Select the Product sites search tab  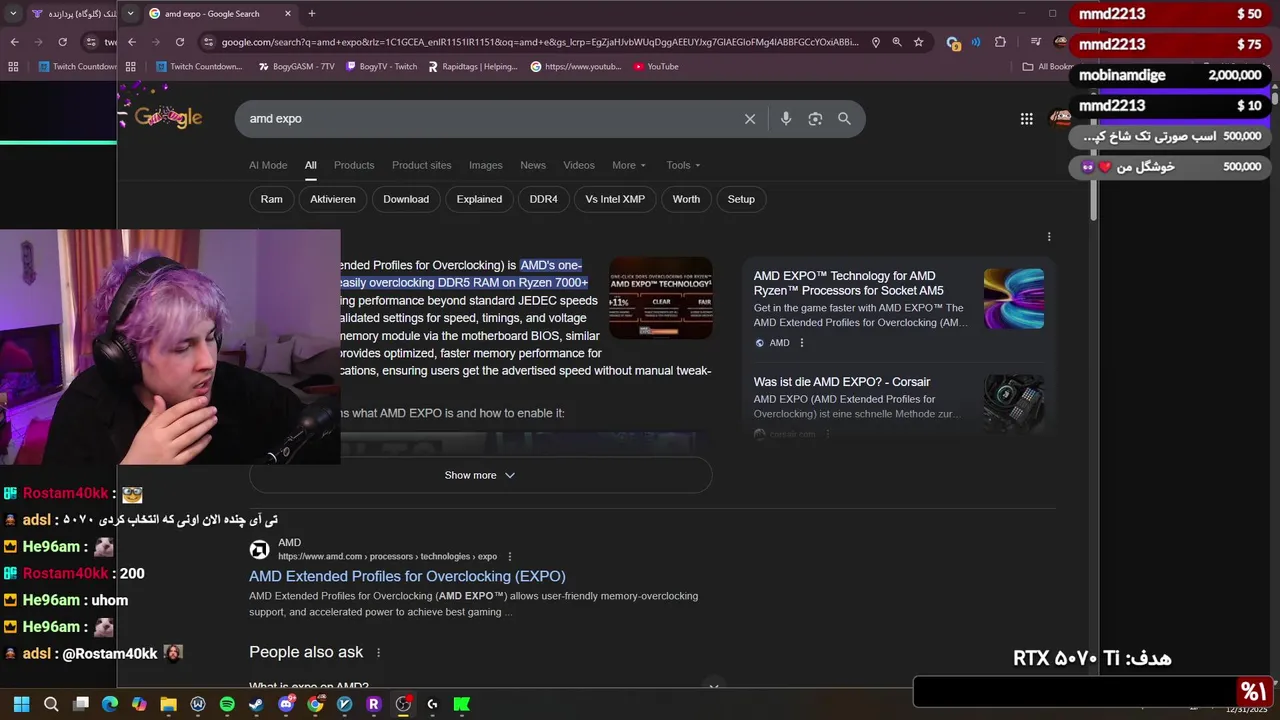pos(421,165)
